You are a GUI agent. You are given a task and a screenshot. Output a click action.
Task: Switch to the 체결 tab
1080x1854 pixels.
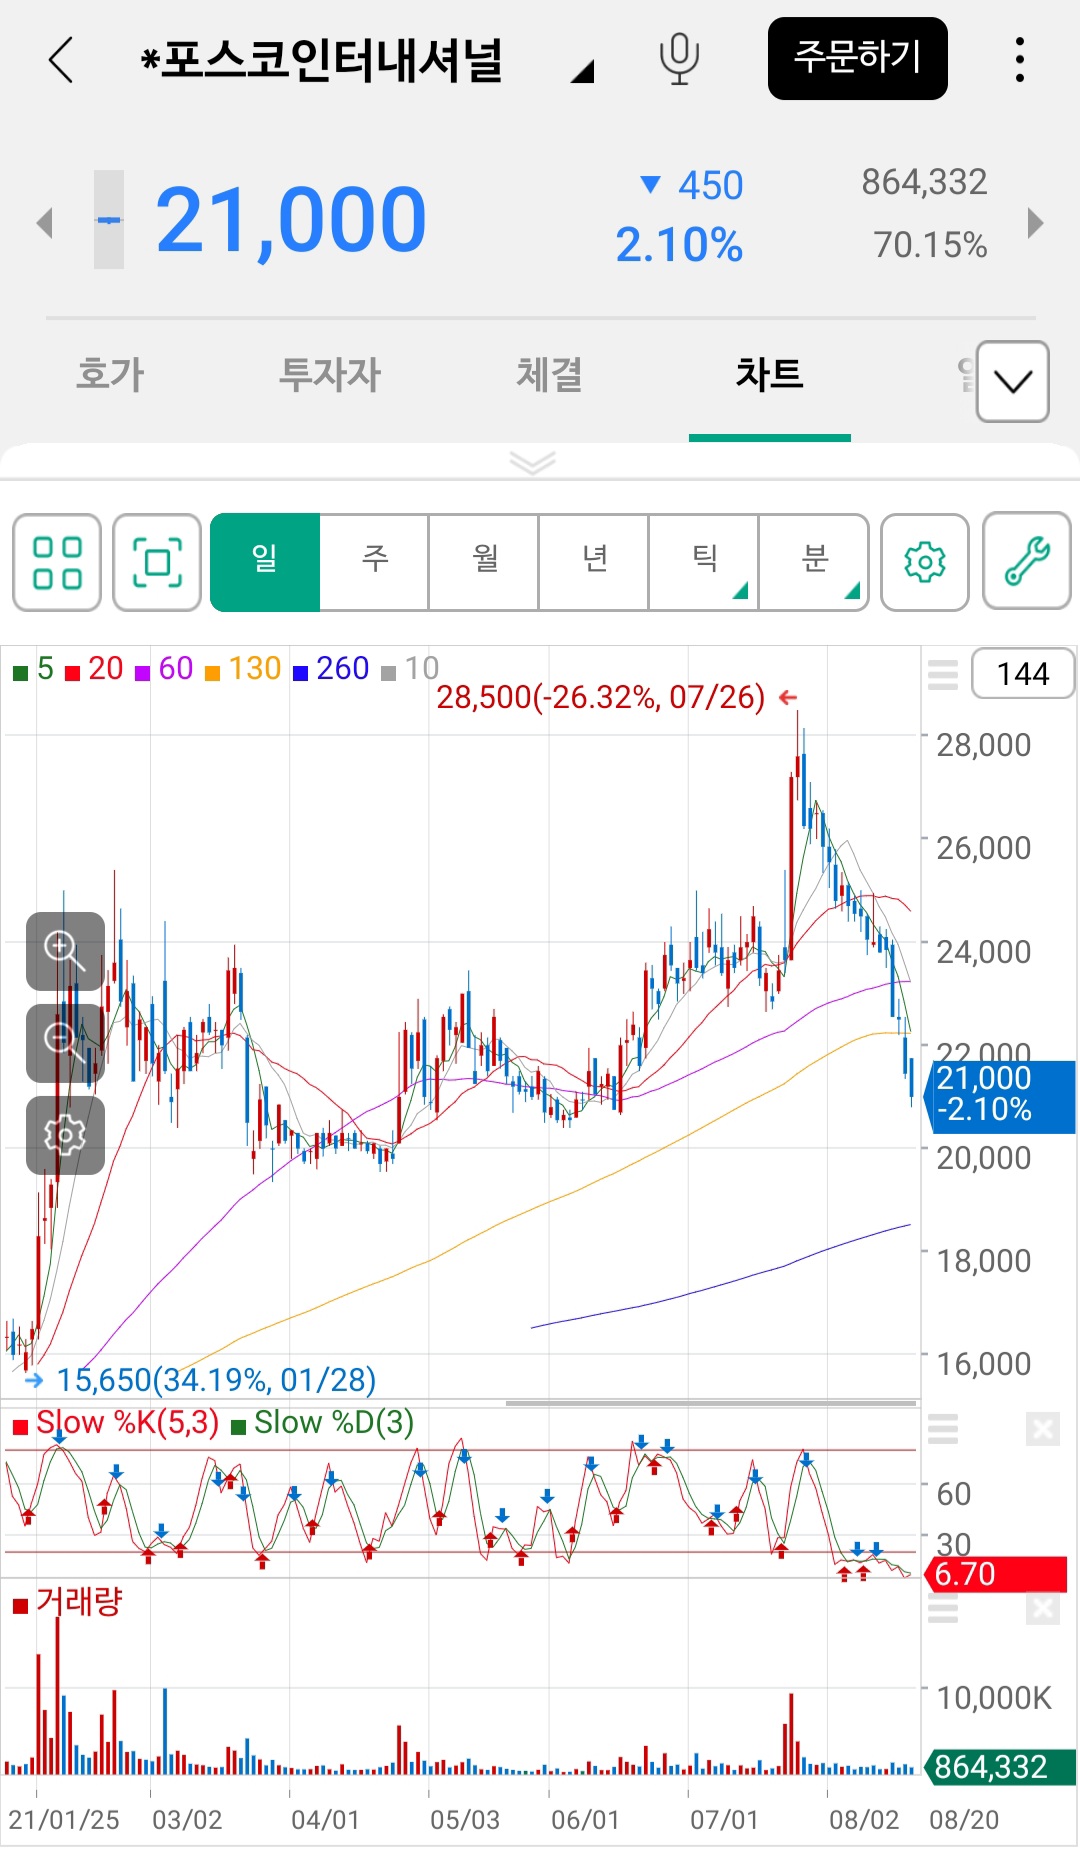click(549, 375)
